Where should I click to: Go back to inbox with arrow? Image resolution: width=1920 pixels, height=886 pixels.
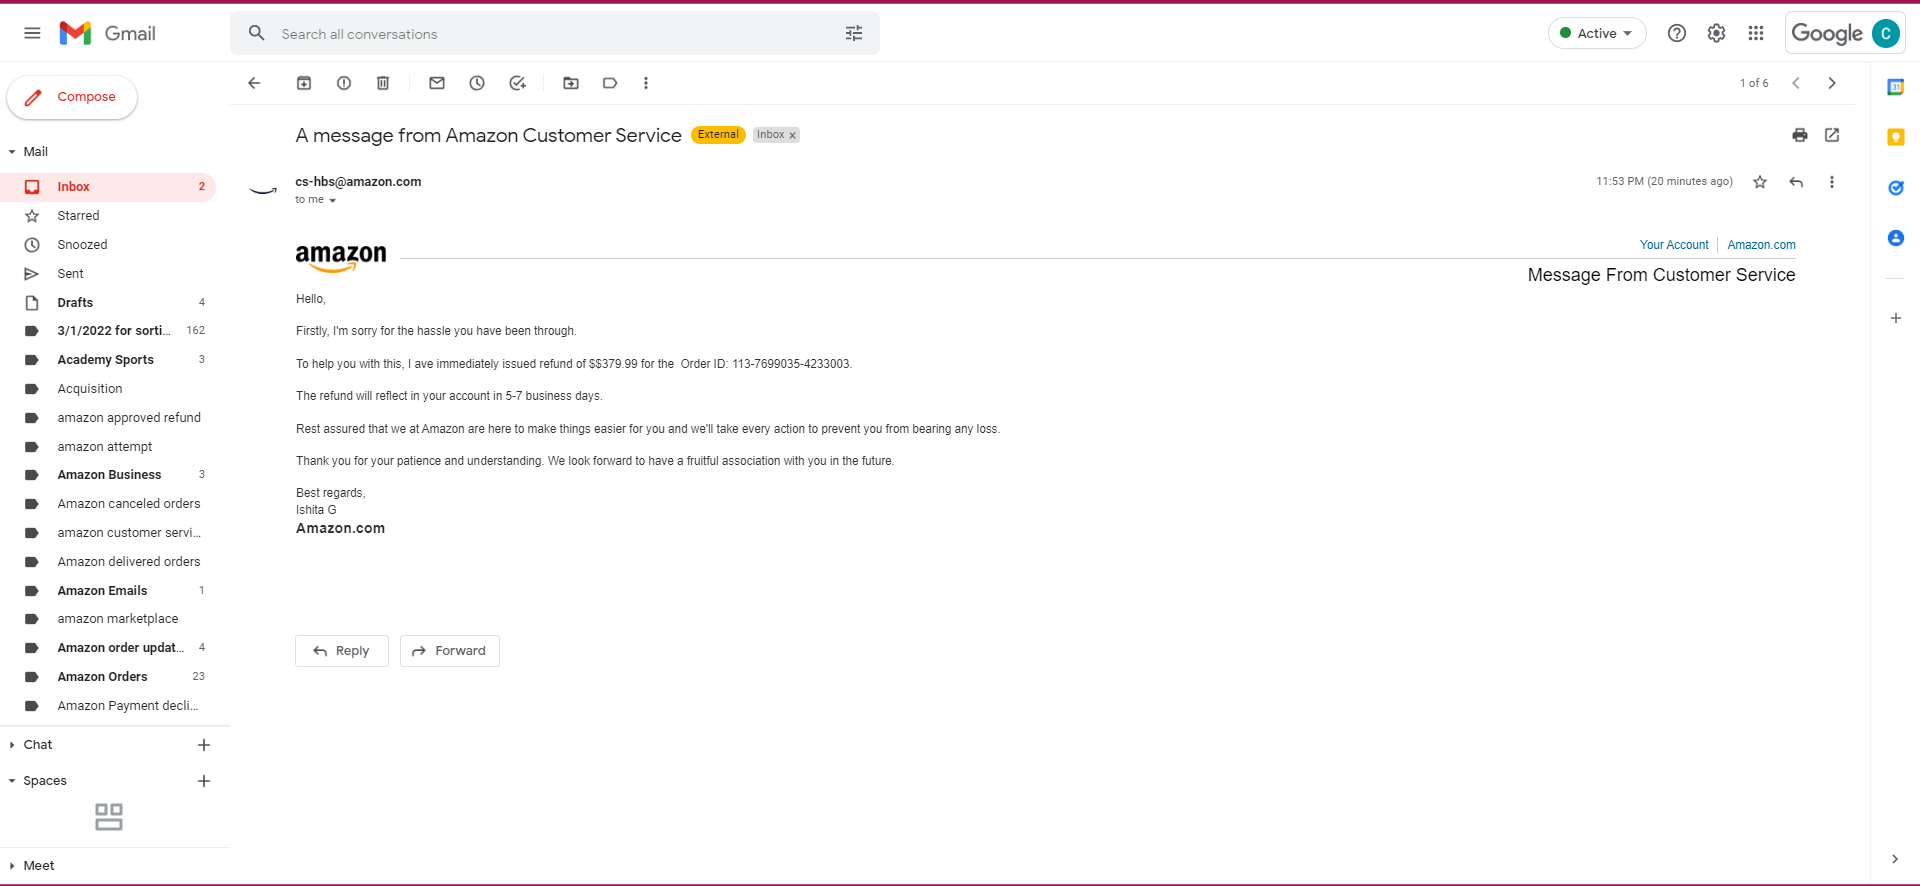tap(254, 83)
